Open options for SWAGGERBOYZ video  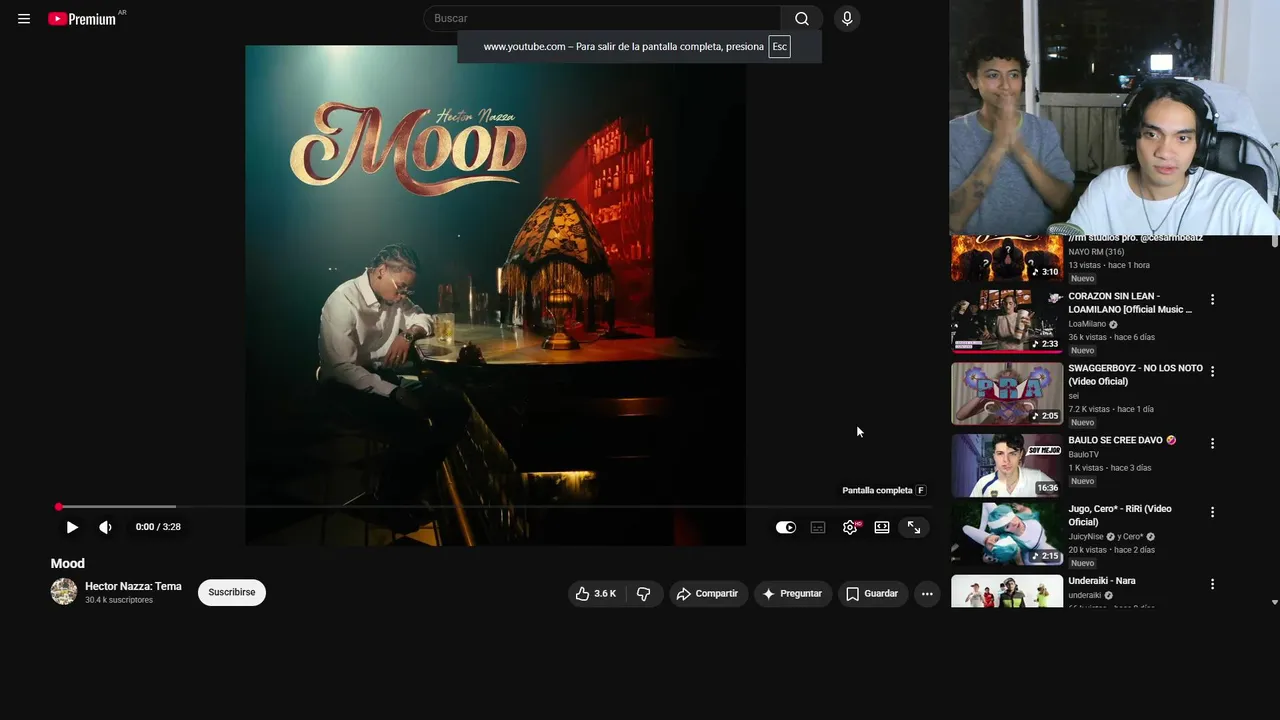coord(1212,371)
